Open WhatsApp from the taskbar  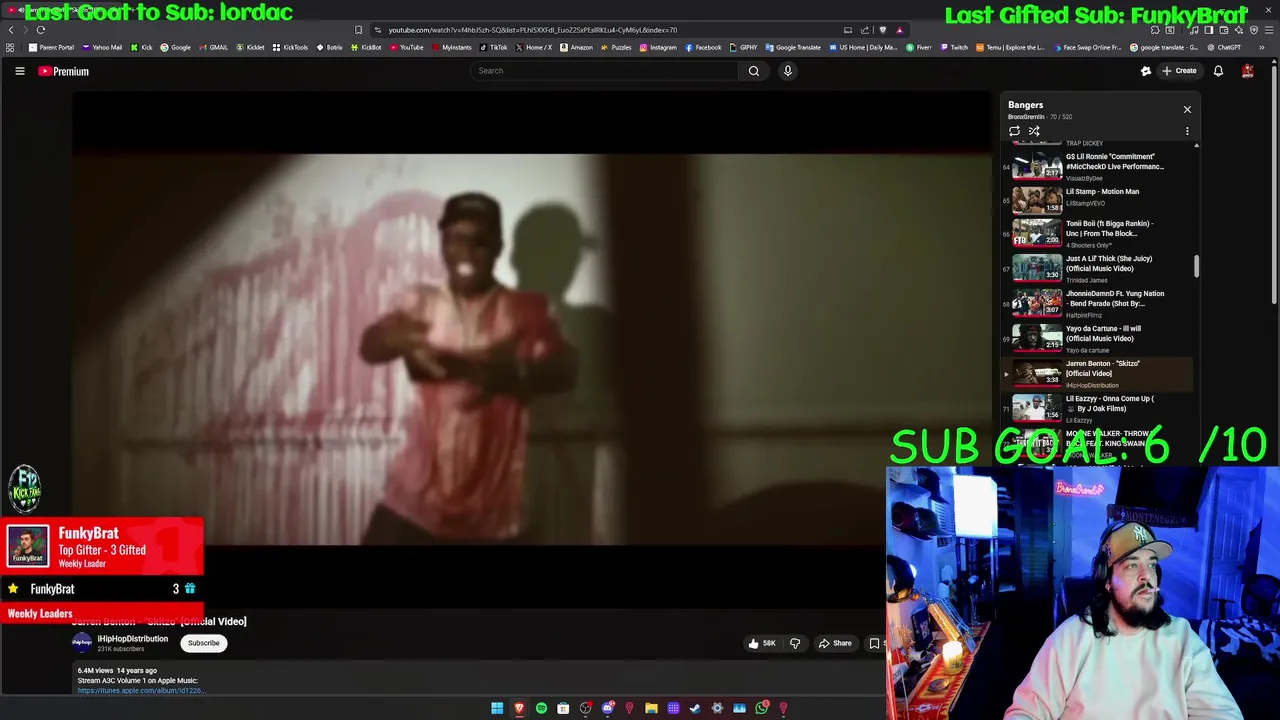coord(761,708)
